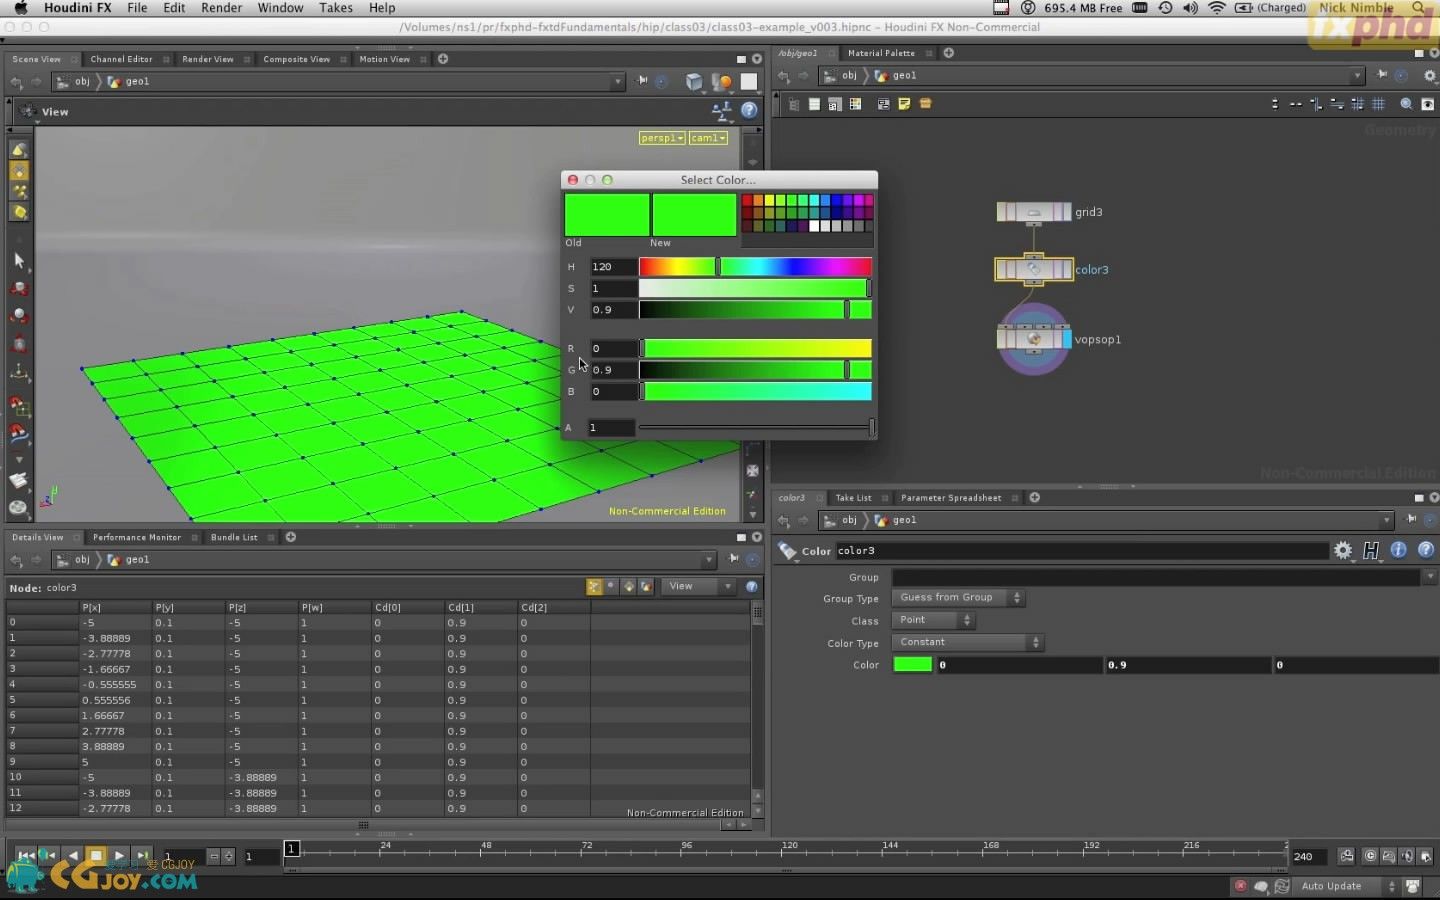The image size is (1440, 900).
Task: Switch to the Channel Editor tab
Action: tap(121, 59)
